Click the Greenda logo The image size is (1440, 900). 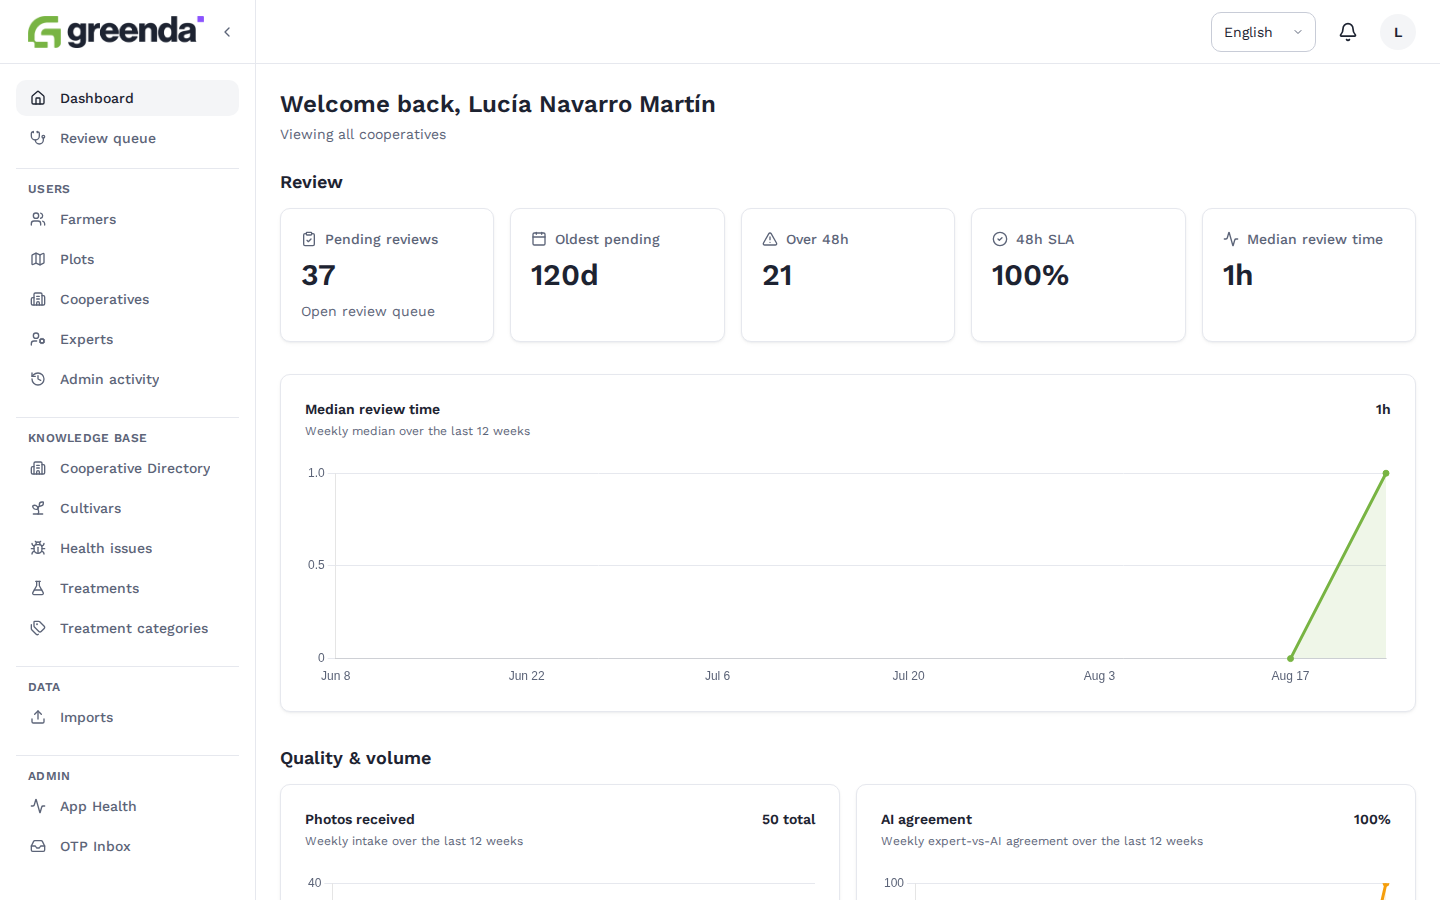click(x=116, y=32)
